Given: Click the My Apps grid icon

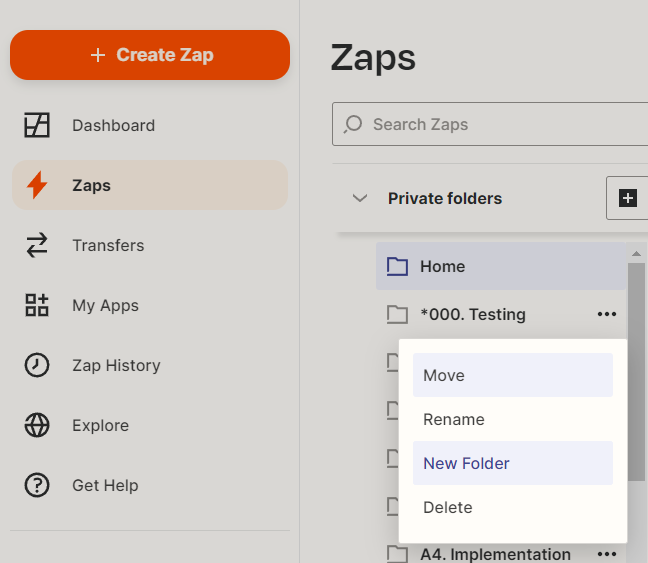Looking at the screenshot, I should [37, 305].
